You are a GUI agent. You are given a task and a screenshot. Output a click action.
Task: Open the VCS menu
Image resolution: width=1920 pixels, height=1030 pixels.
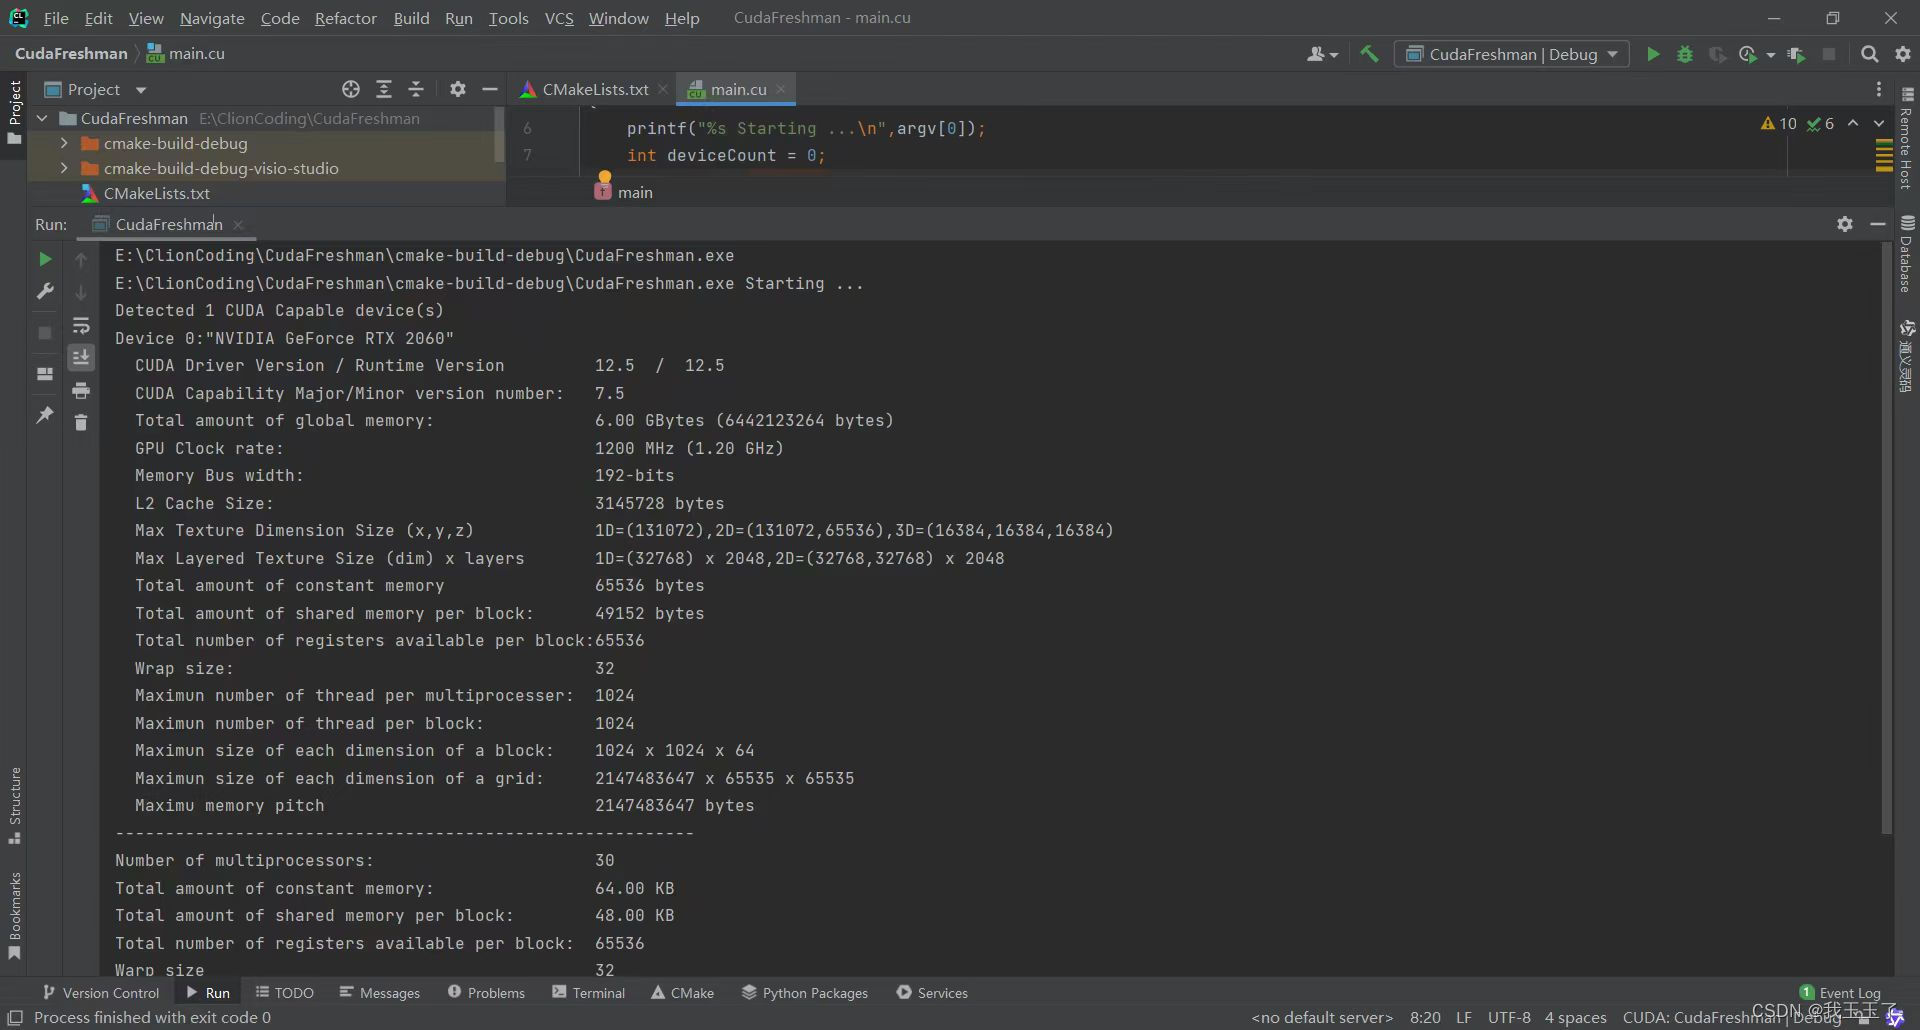[559, 18]
